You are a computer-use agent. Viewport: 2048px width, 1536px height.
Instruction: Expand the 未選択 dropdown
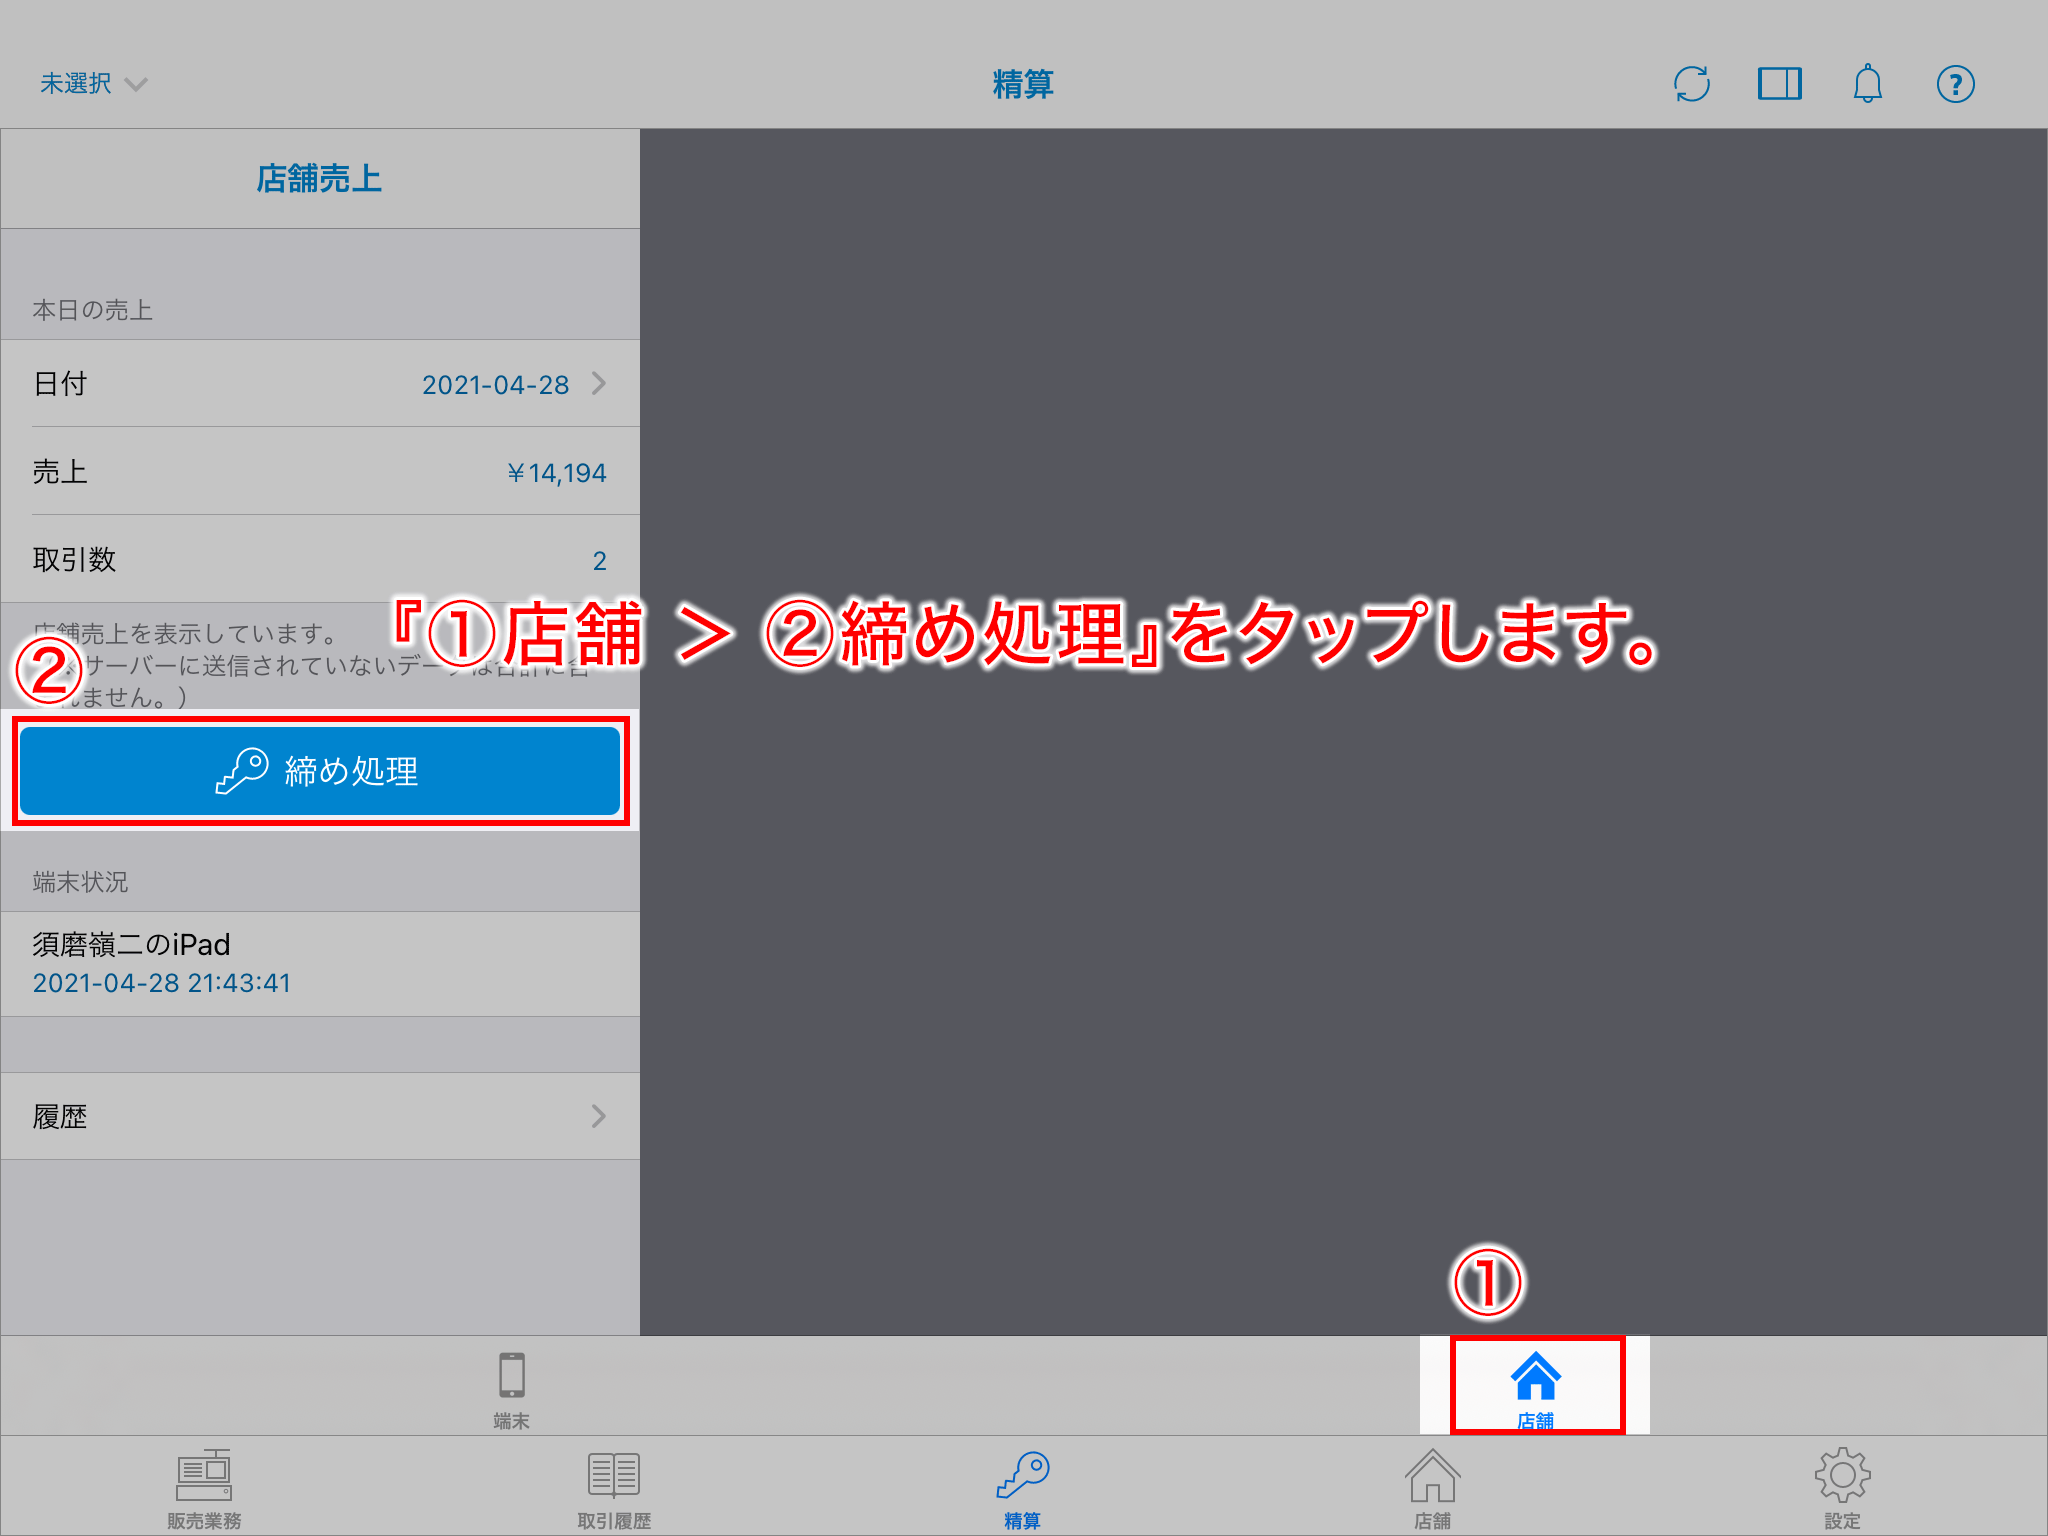(x=93, y=84)
